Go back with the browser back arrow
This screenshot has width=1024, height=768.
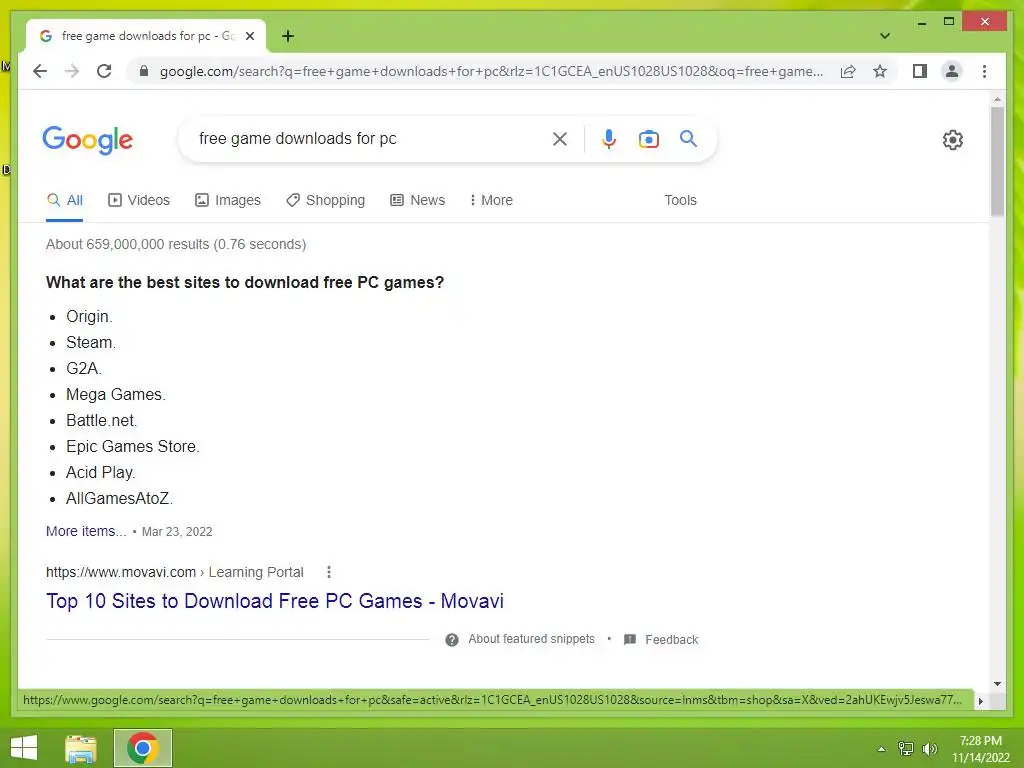40,71
